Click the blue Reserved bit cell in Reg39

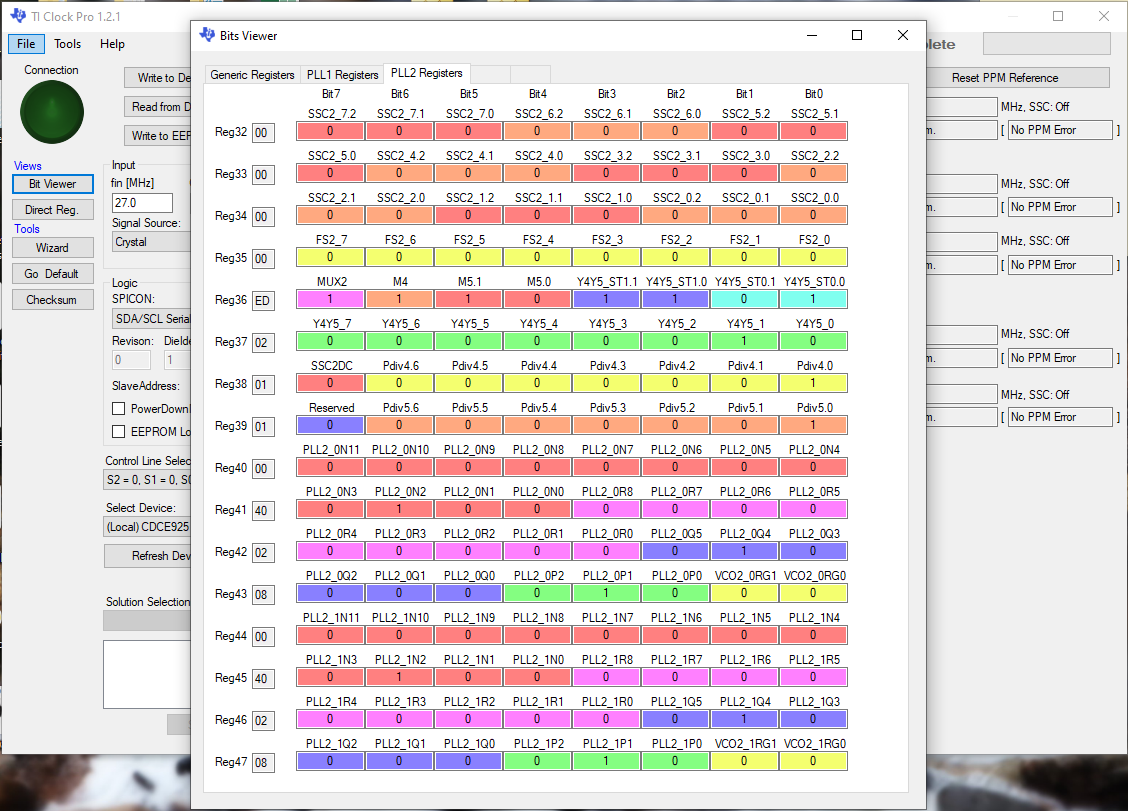click(330, 425)
